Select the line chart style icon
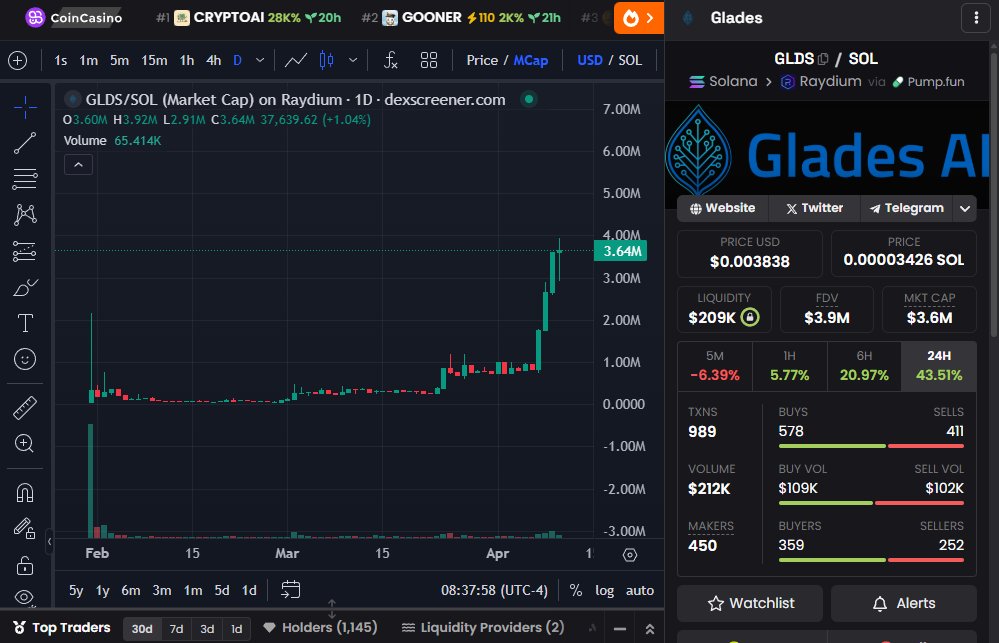Image resolution: width=999 pixels, height=643 pixels. [x=296, y=61]
